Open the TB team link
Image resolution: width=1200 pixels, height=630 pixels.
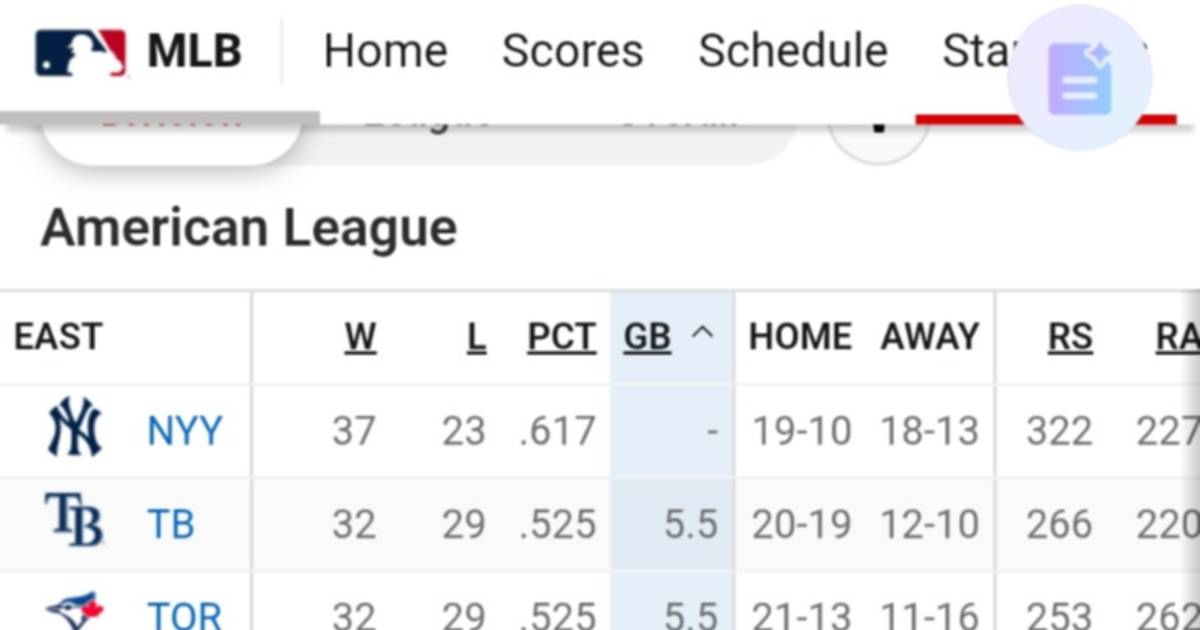(x=172, y=522)
